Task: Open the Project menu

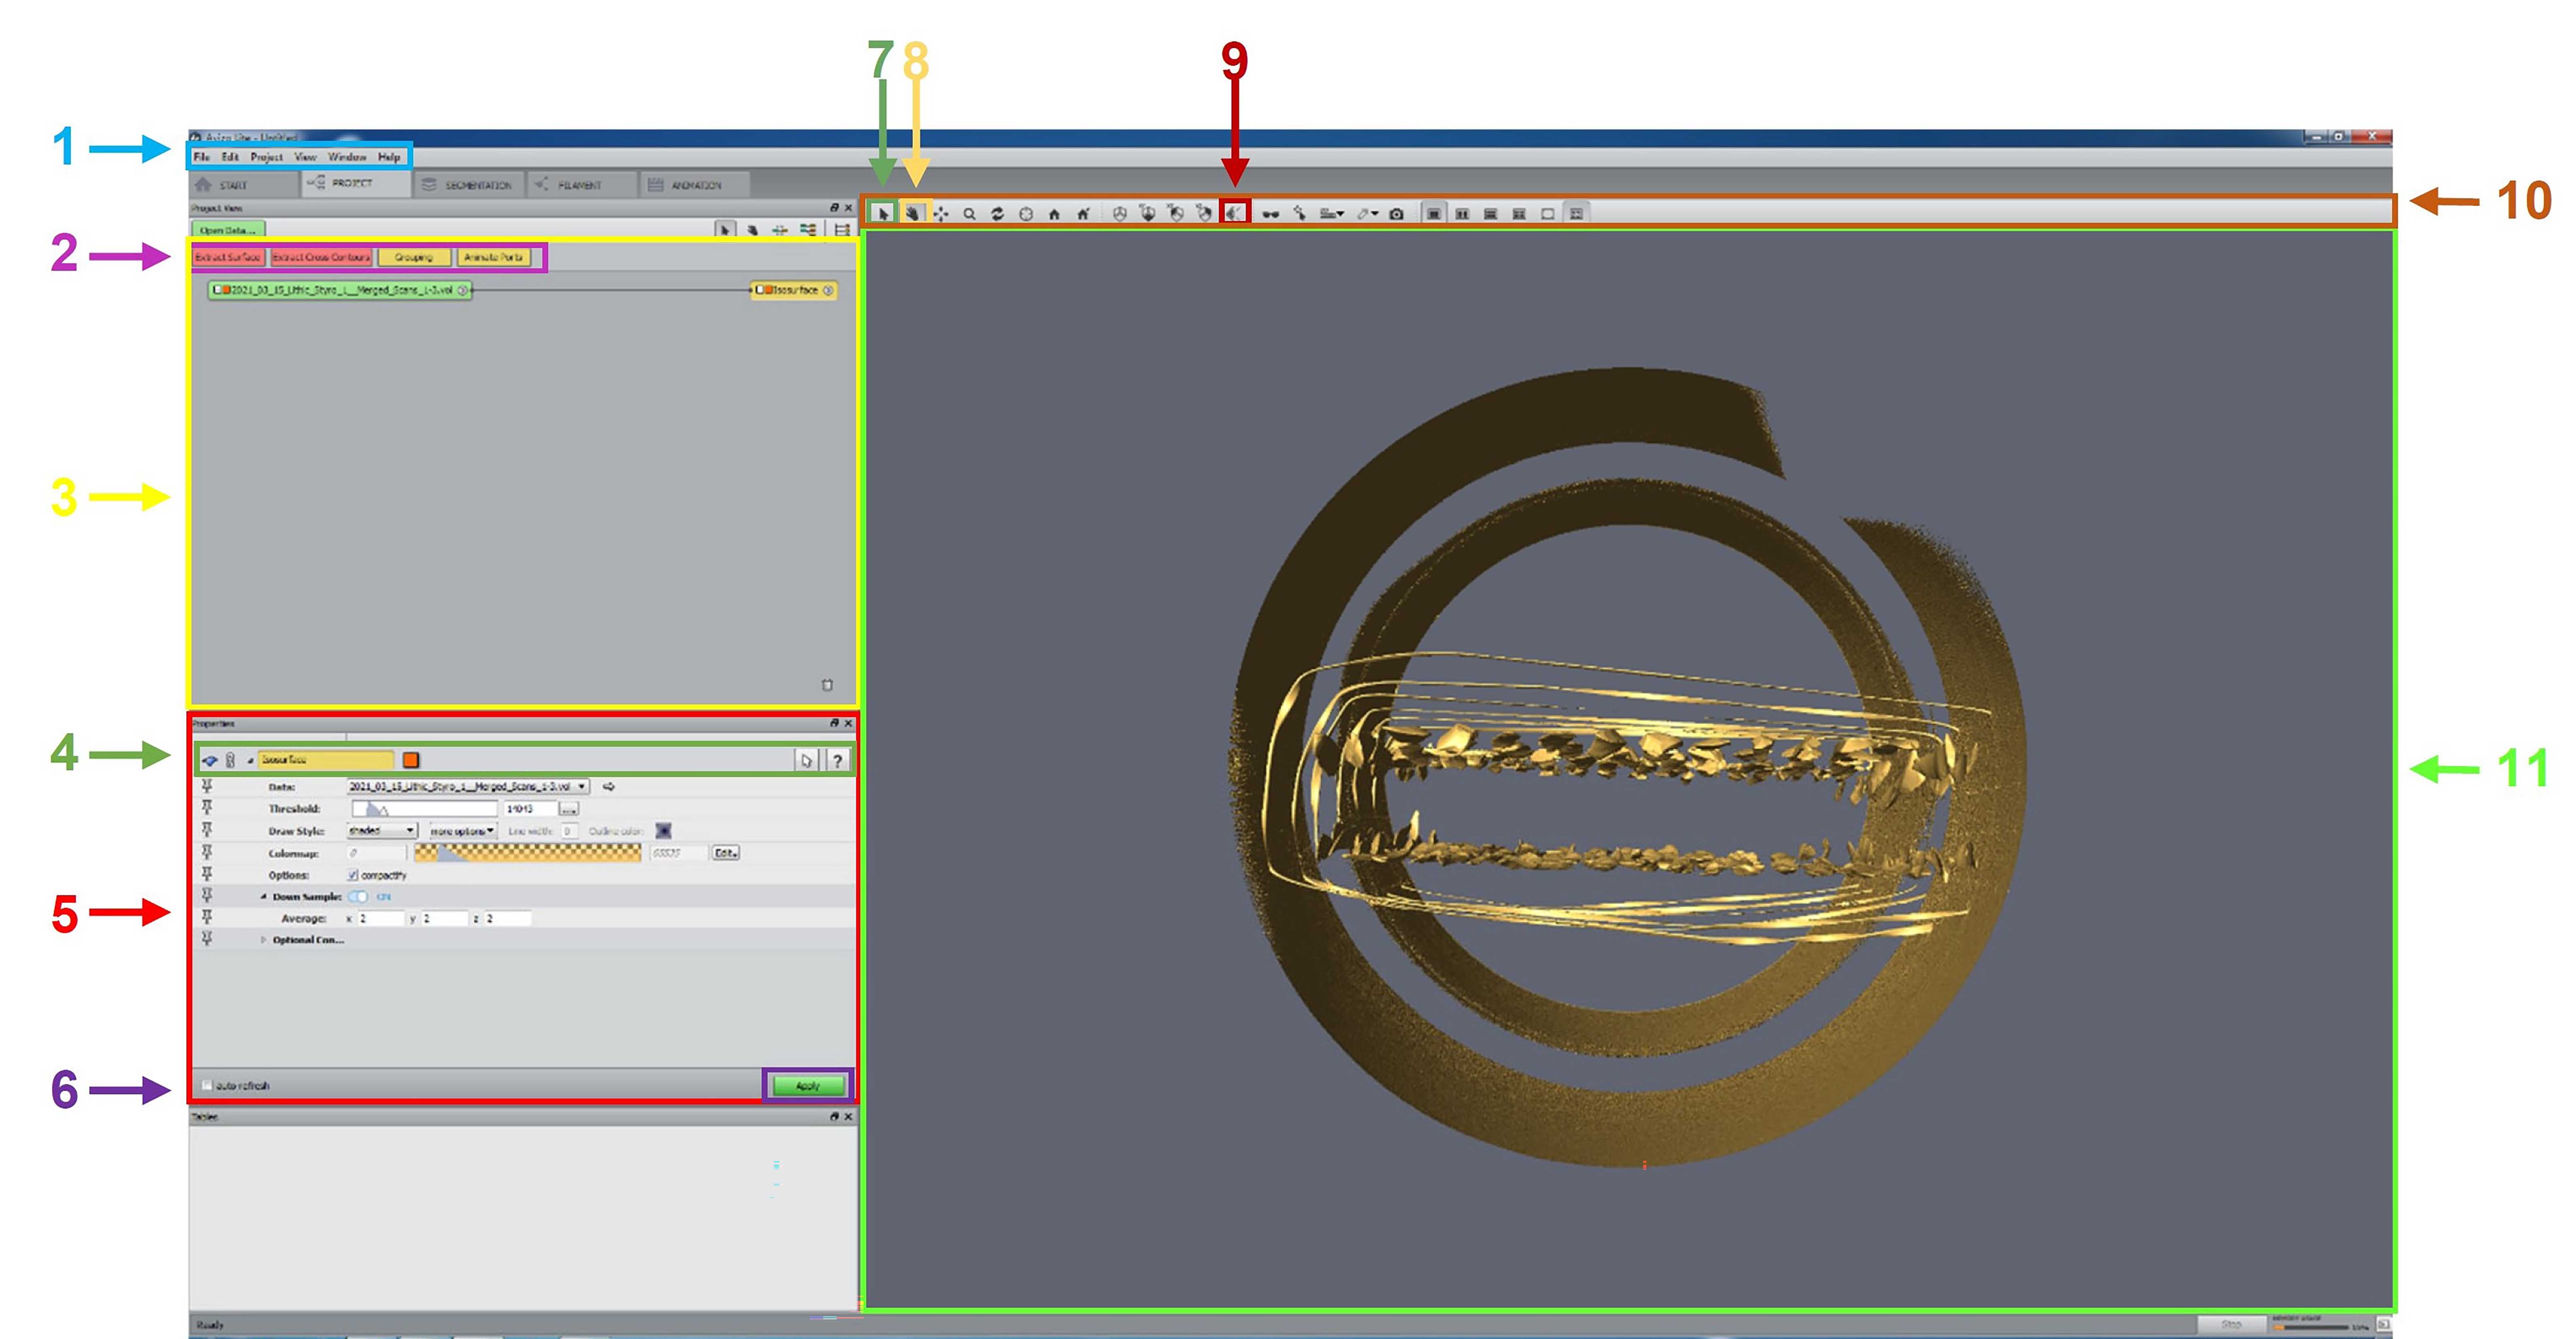Action: point(266,157)
